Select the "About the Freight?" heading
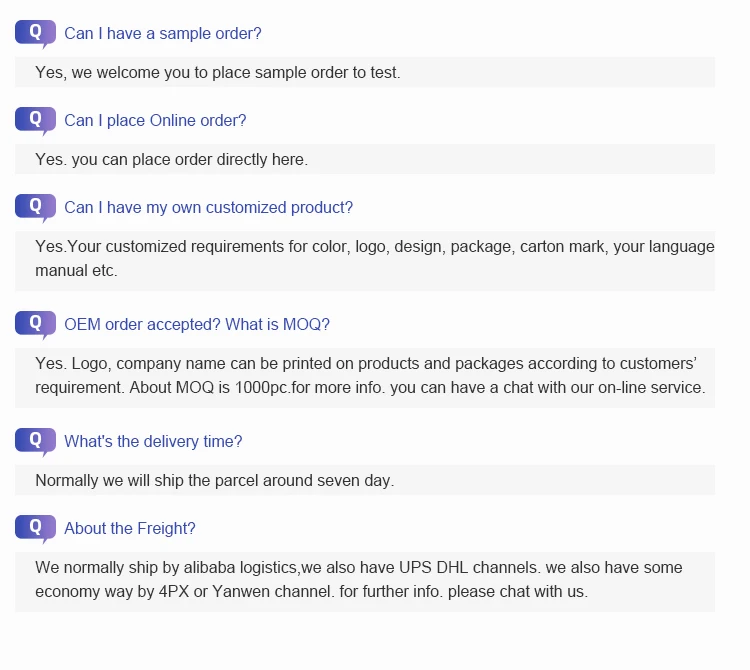Image resolution: width=750 pixels, height=670 pixels. pyautogui.click(x=130, y=529)
